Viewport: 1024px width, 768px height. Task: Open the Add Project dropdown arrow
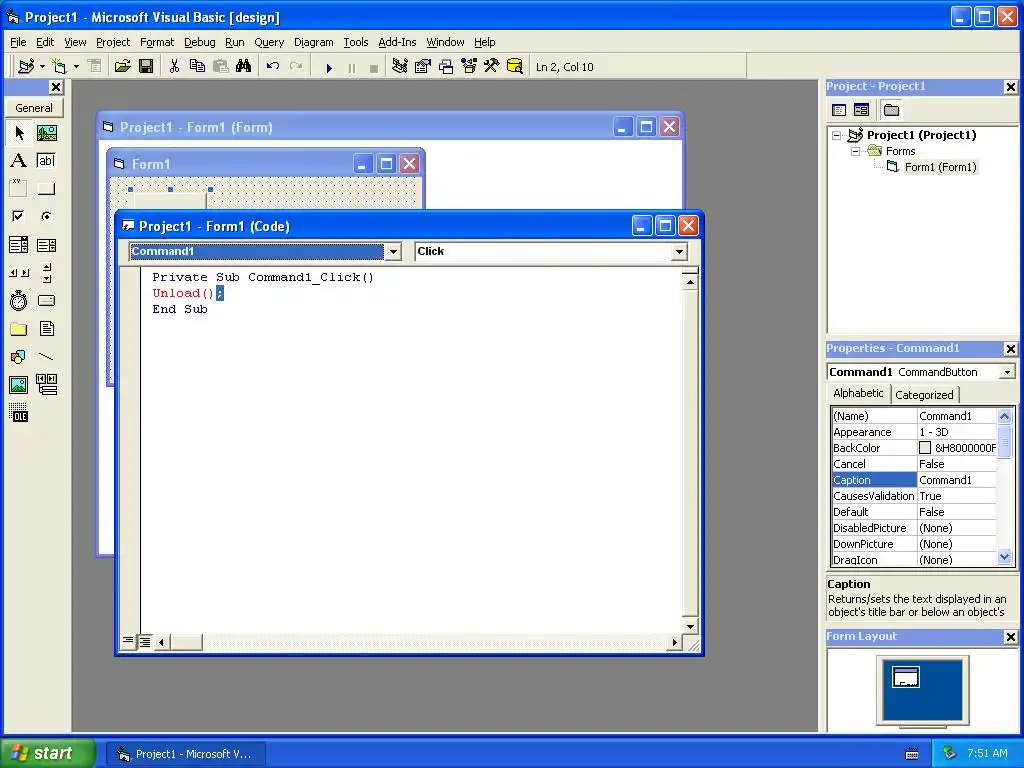click(x=42, y=67)
